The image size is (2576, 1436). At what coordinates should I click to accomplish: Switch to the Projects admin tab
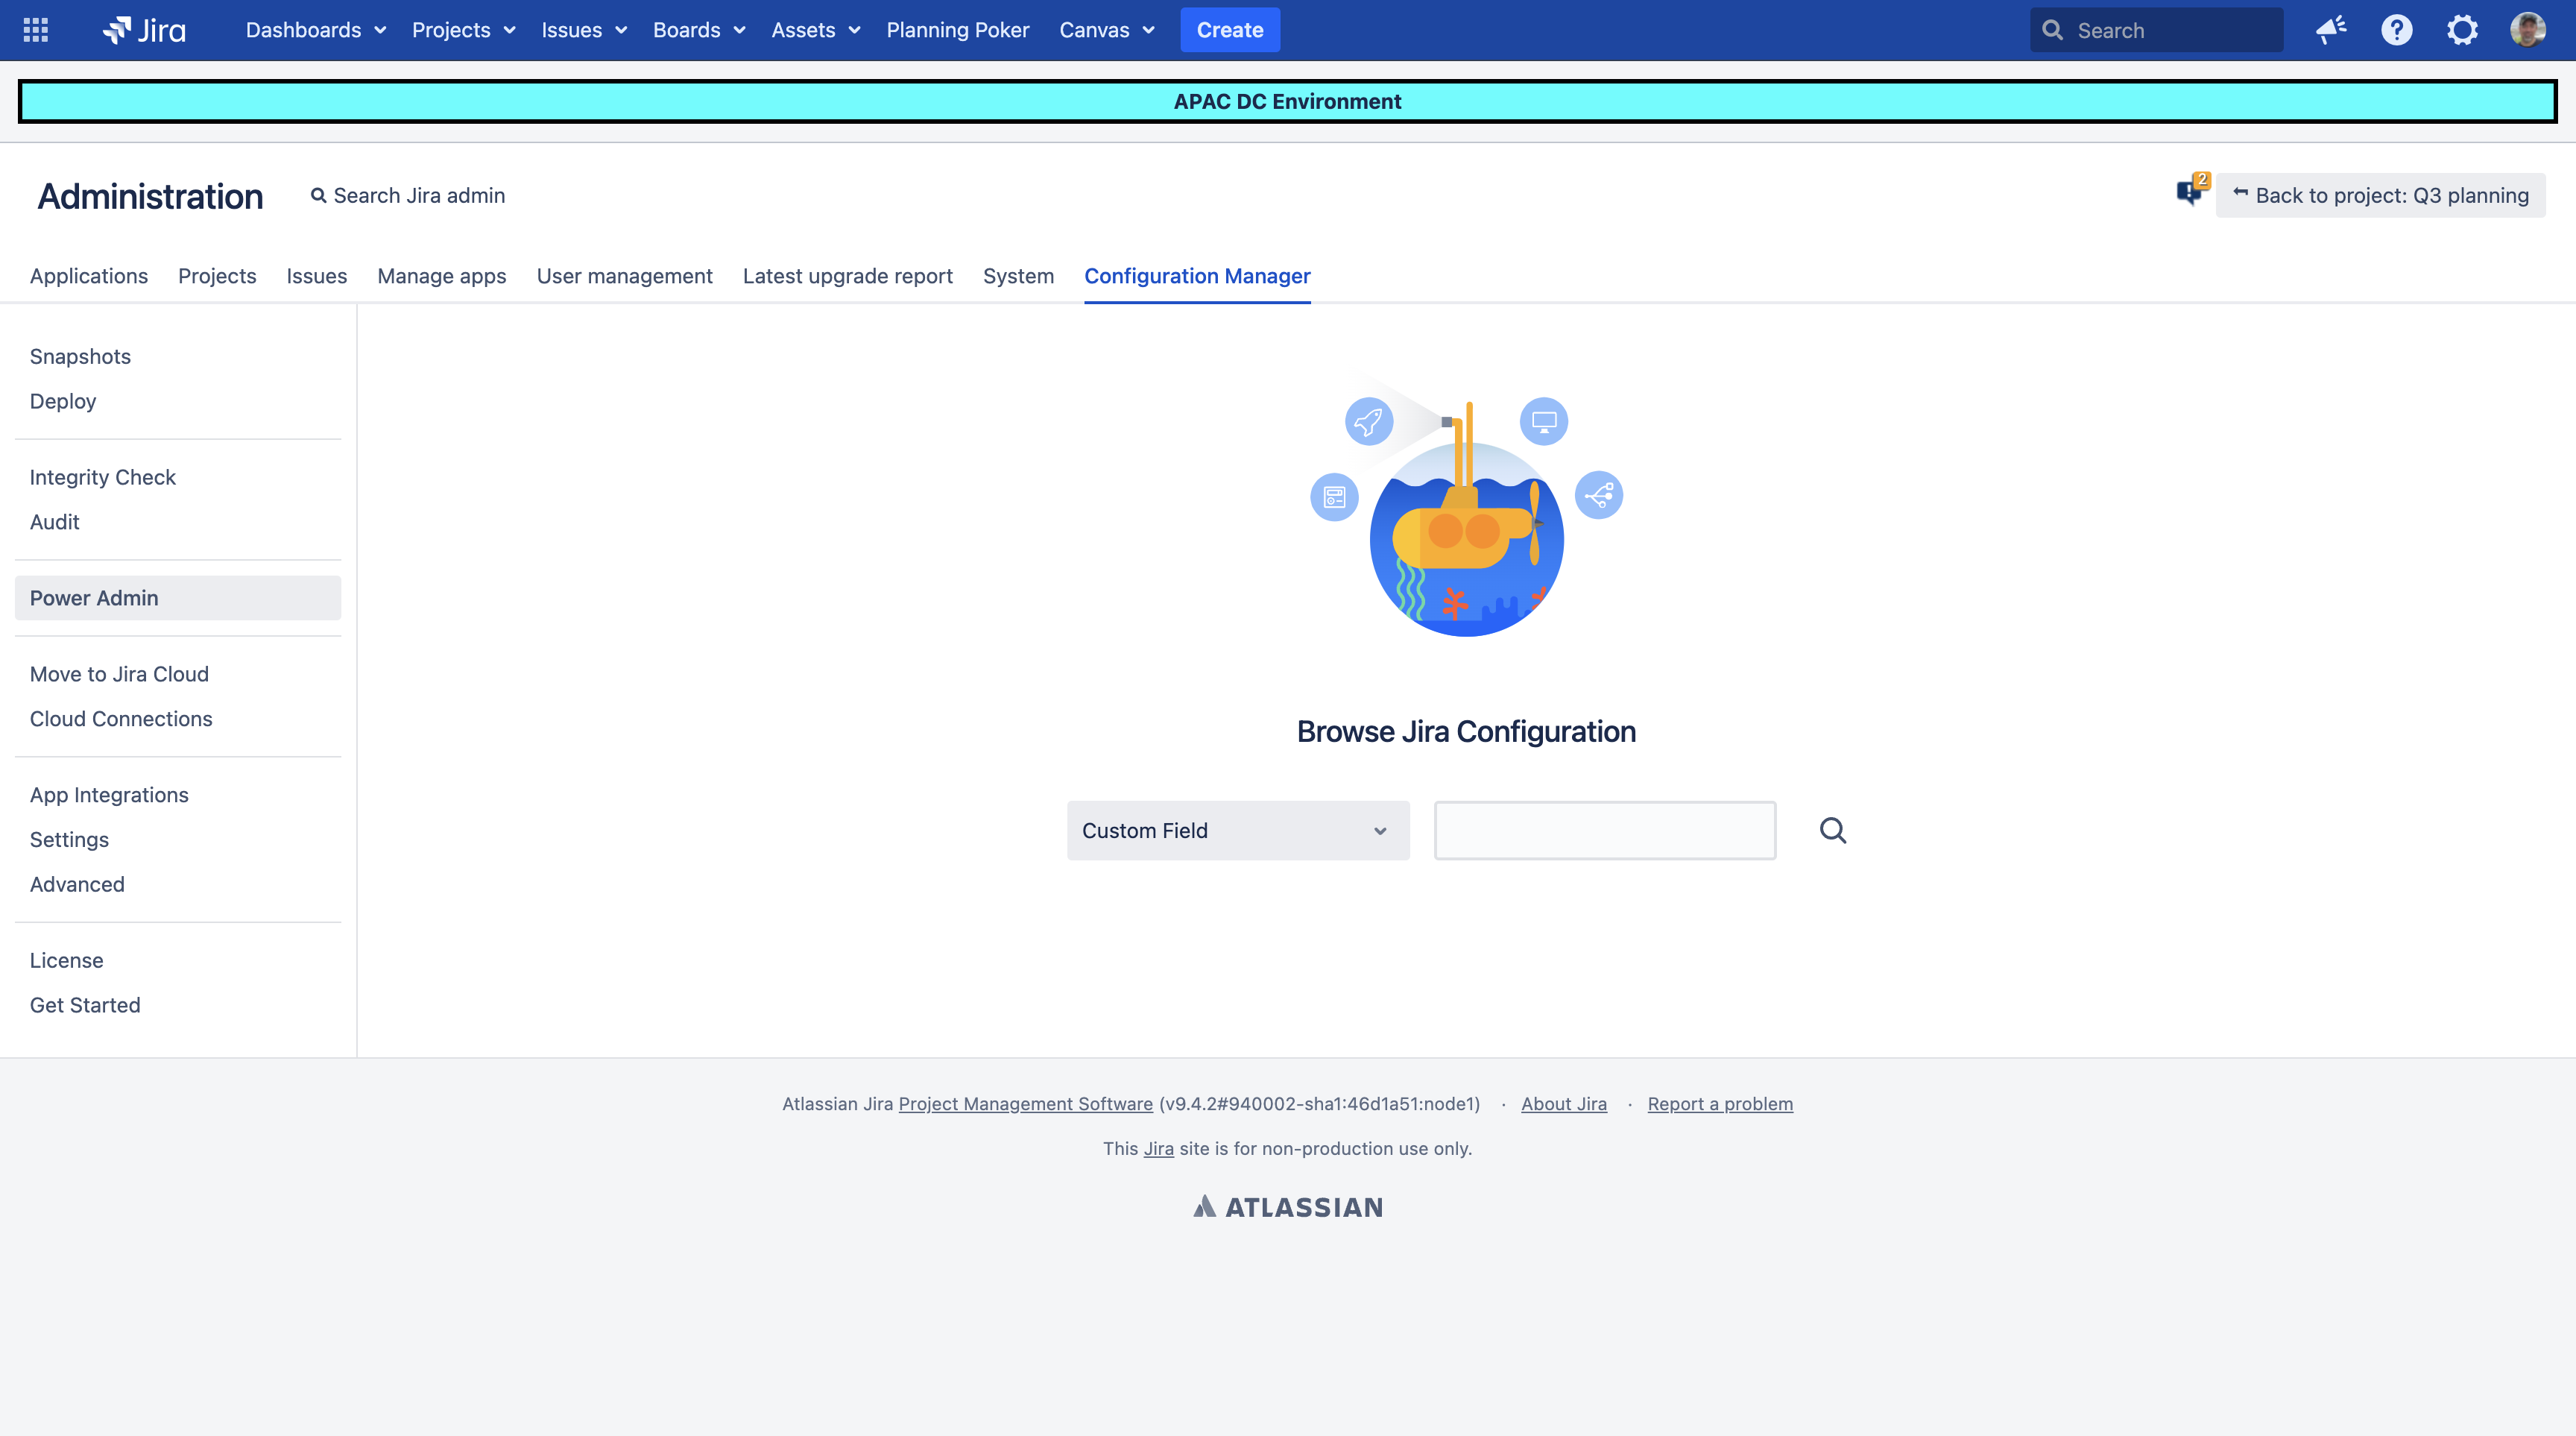click(217, 276)
